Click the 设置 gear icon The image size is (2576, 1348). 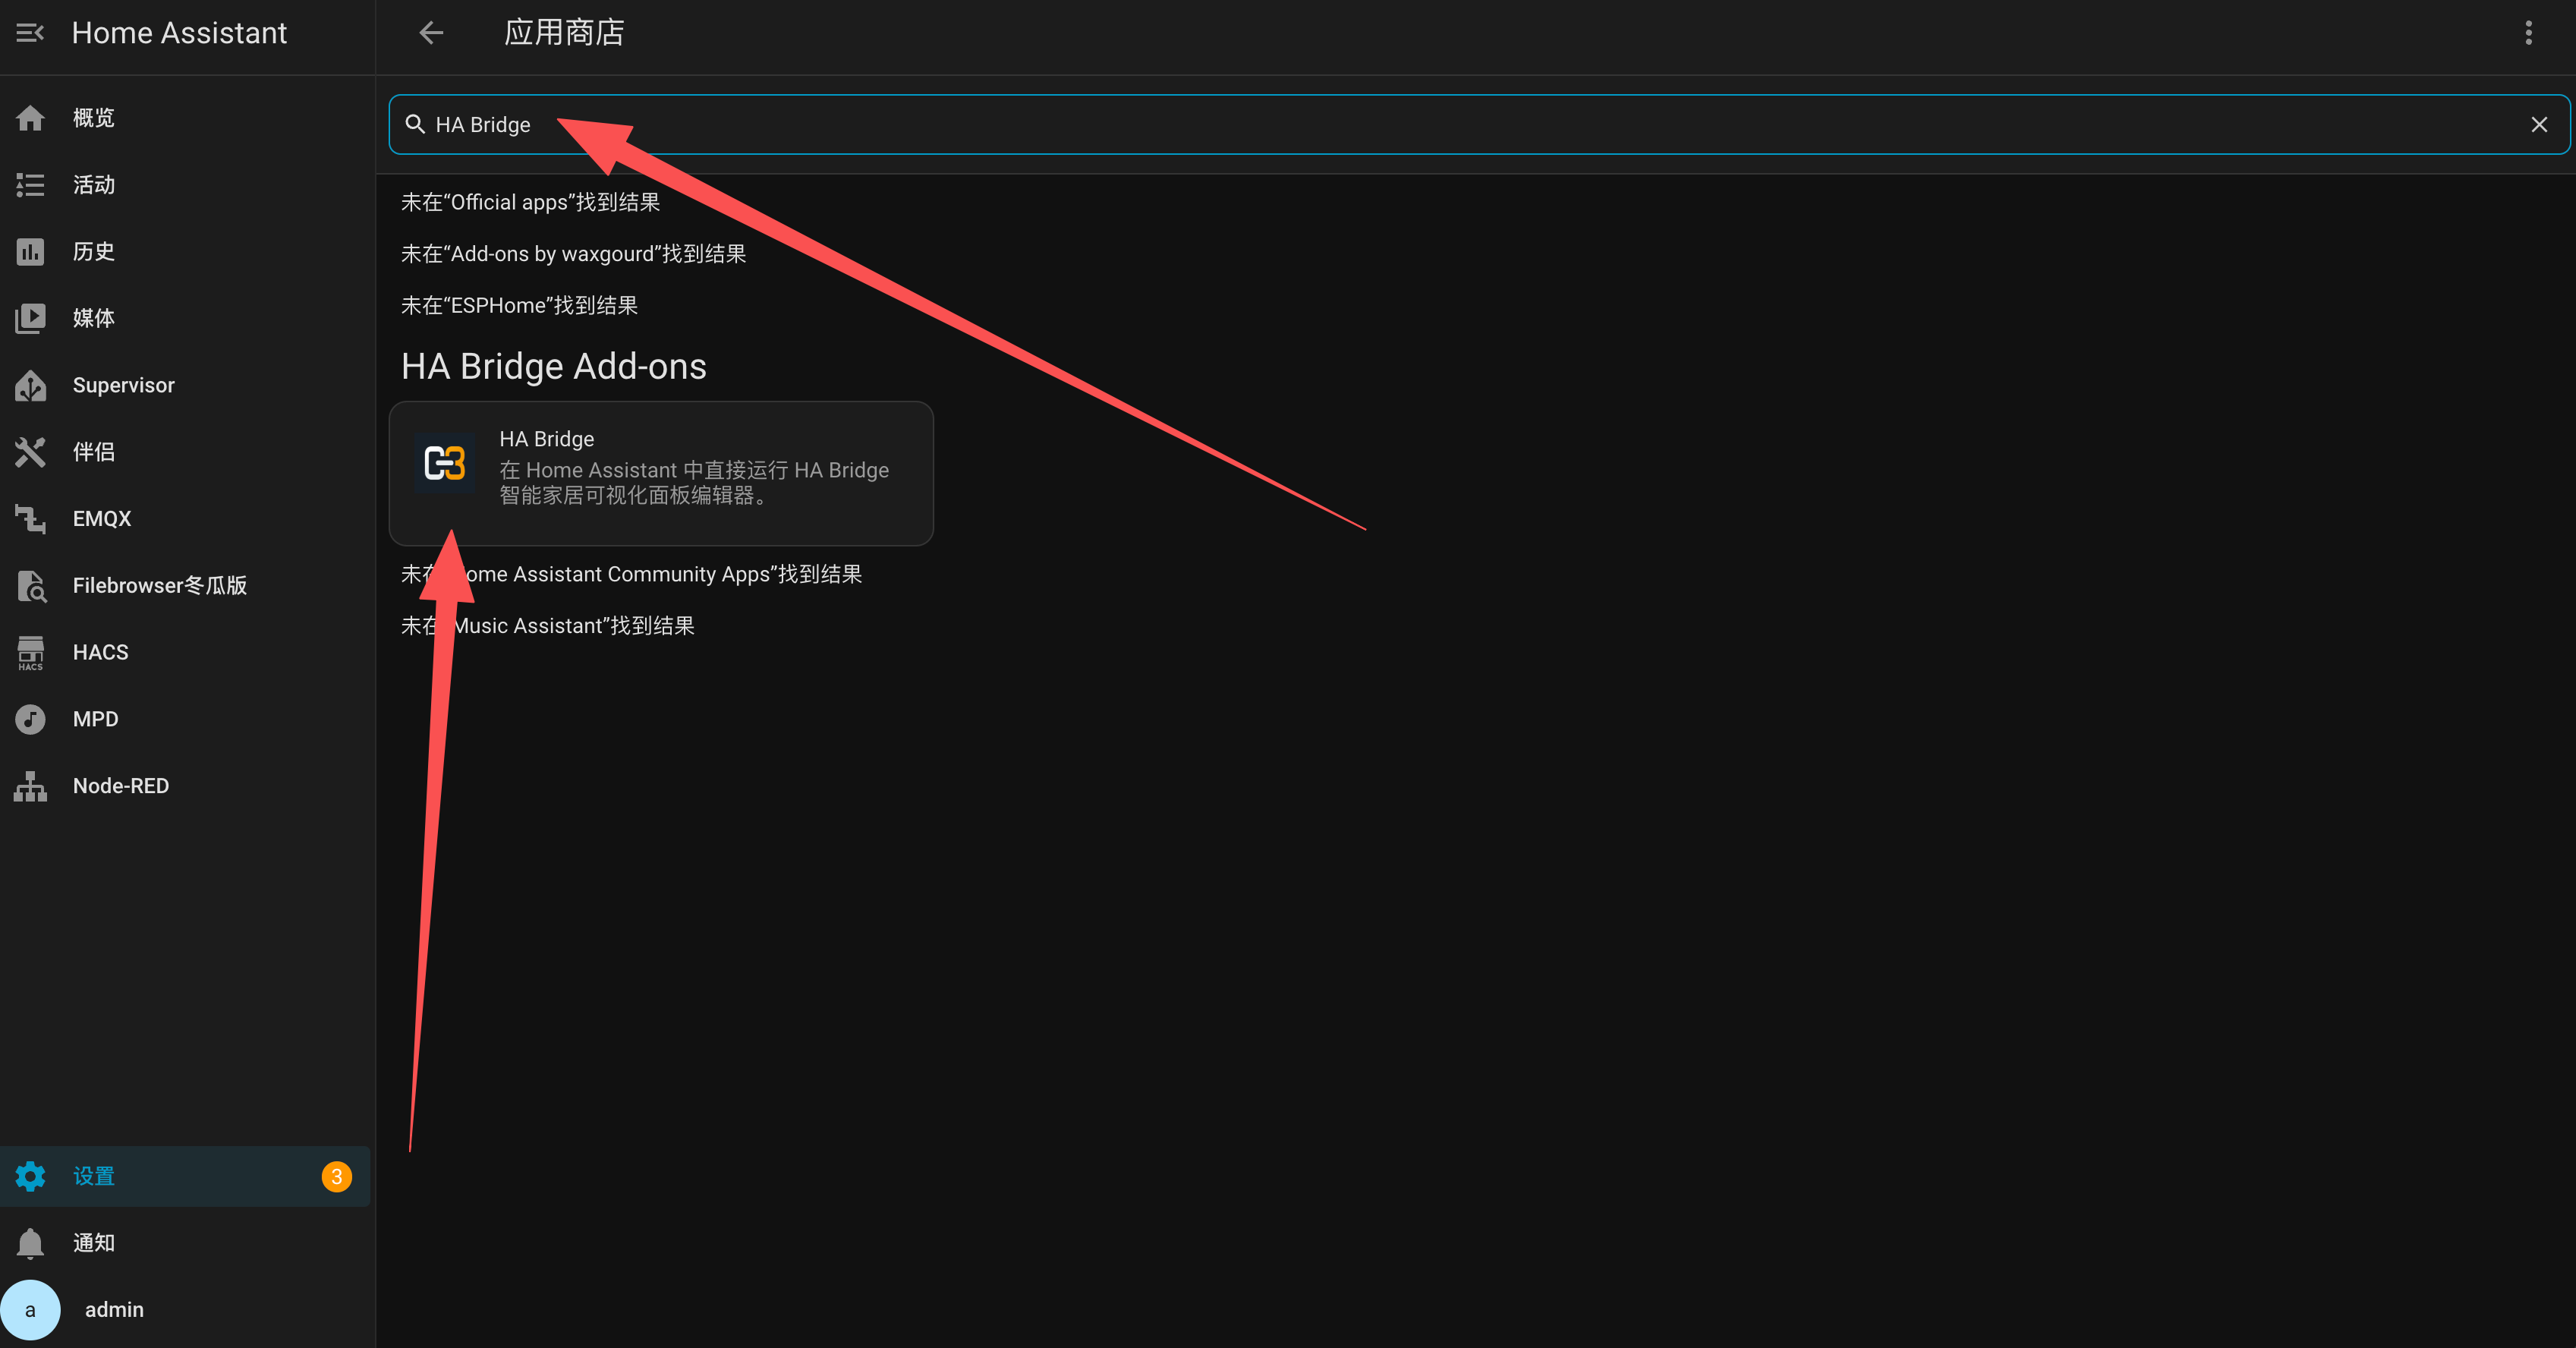[x=30, y=1176]
